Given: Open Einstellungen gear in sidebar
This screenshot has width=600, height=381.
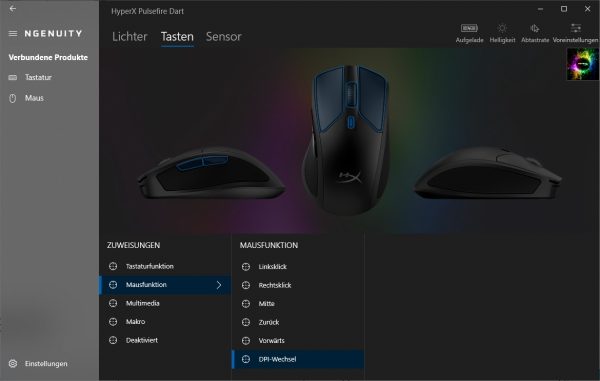Looking at the screenshot, I should pos(13,363).
